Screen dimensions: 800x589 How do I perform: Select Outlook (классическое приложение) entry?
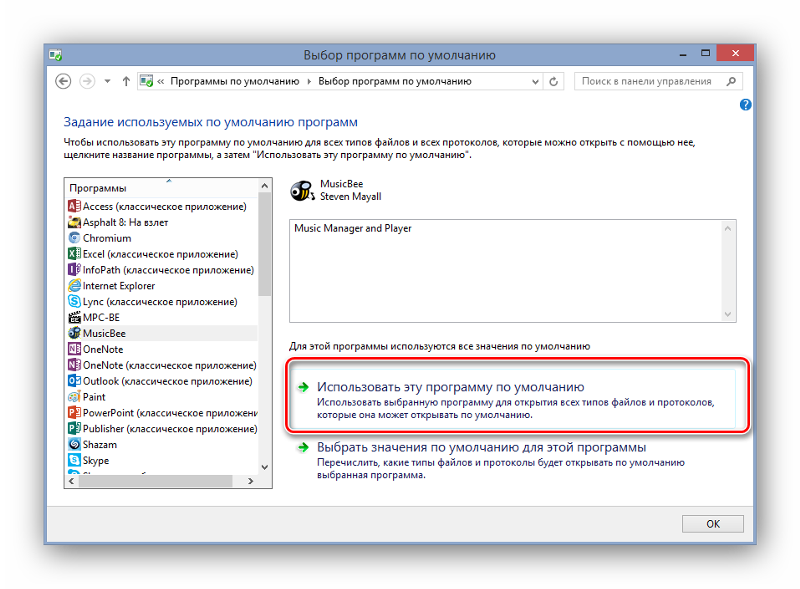point(161,381)
